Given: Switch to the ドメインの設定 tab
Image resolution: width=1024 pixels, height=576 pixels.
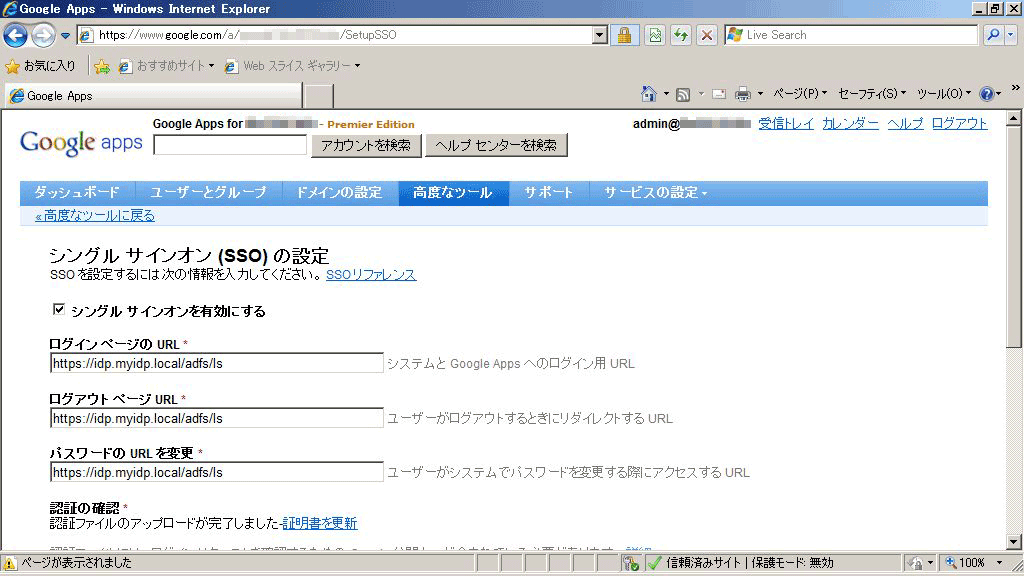Looking at the screenshot, I should click(x=340, y=193).
